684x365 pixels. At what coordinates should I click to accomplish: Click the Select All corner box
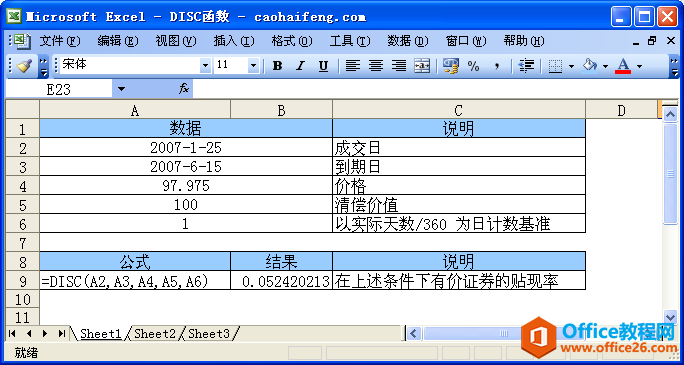tap(23, 110)
